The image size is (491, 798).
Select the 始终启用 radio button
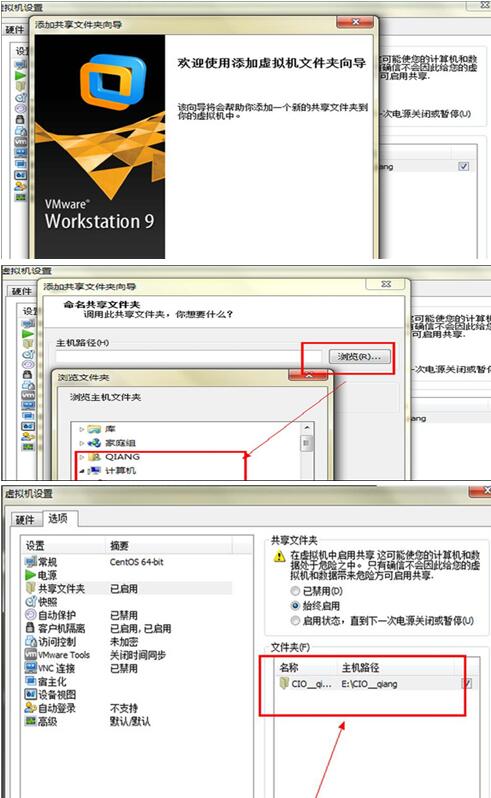(x=295, y=606)
